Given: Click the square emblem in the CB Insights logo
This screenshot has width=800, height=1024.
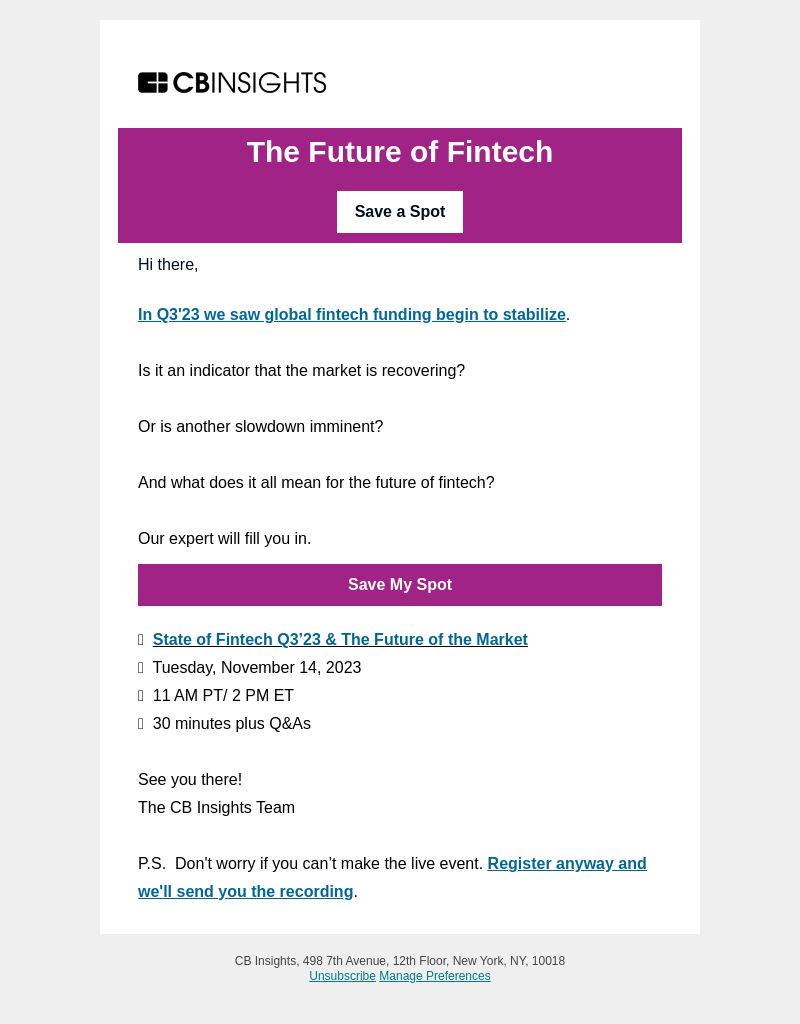Looking at the screenshot, I should (153, 83).
